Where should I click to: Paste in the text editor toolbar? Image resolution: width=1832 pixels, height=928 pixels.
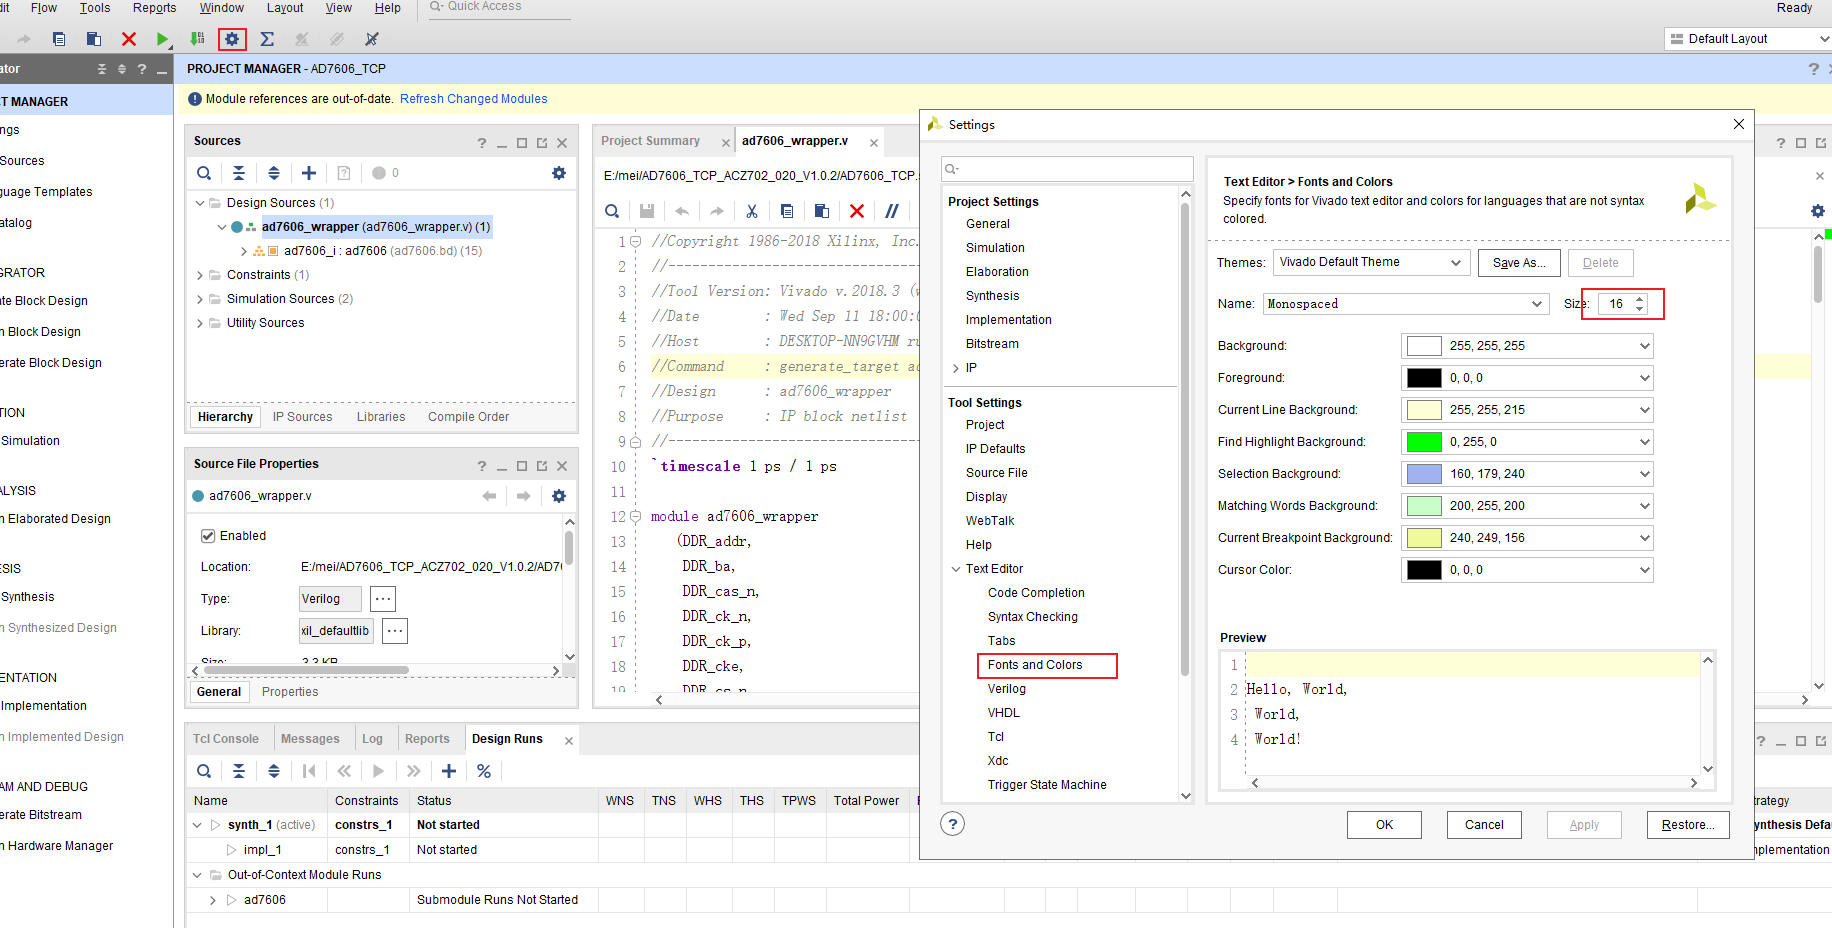click(822, 211)
